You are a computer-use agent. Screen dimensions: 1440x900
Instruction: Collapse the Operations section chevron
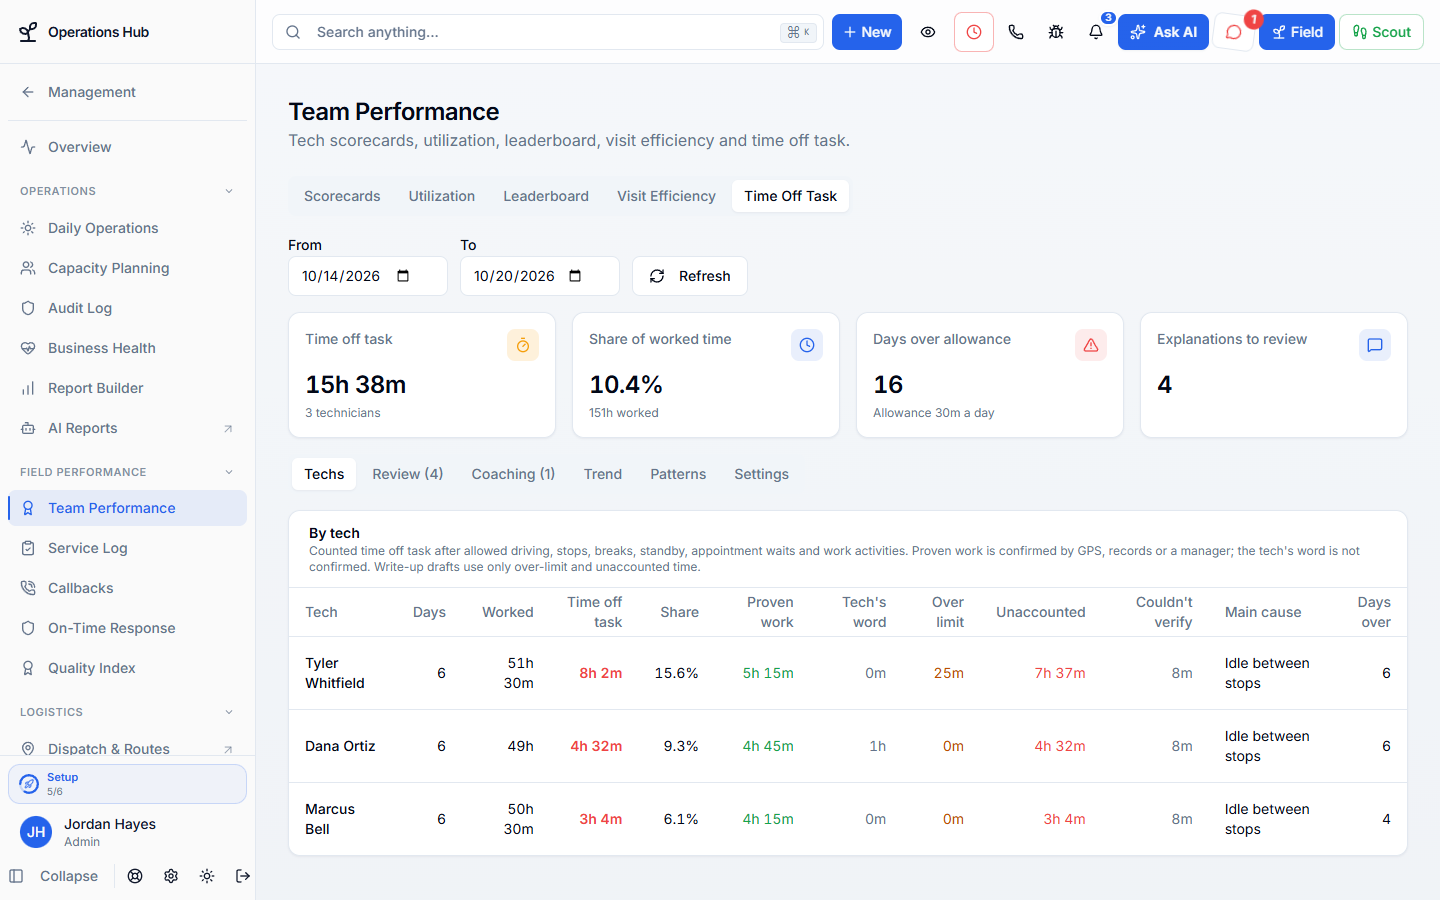point(229,191)
